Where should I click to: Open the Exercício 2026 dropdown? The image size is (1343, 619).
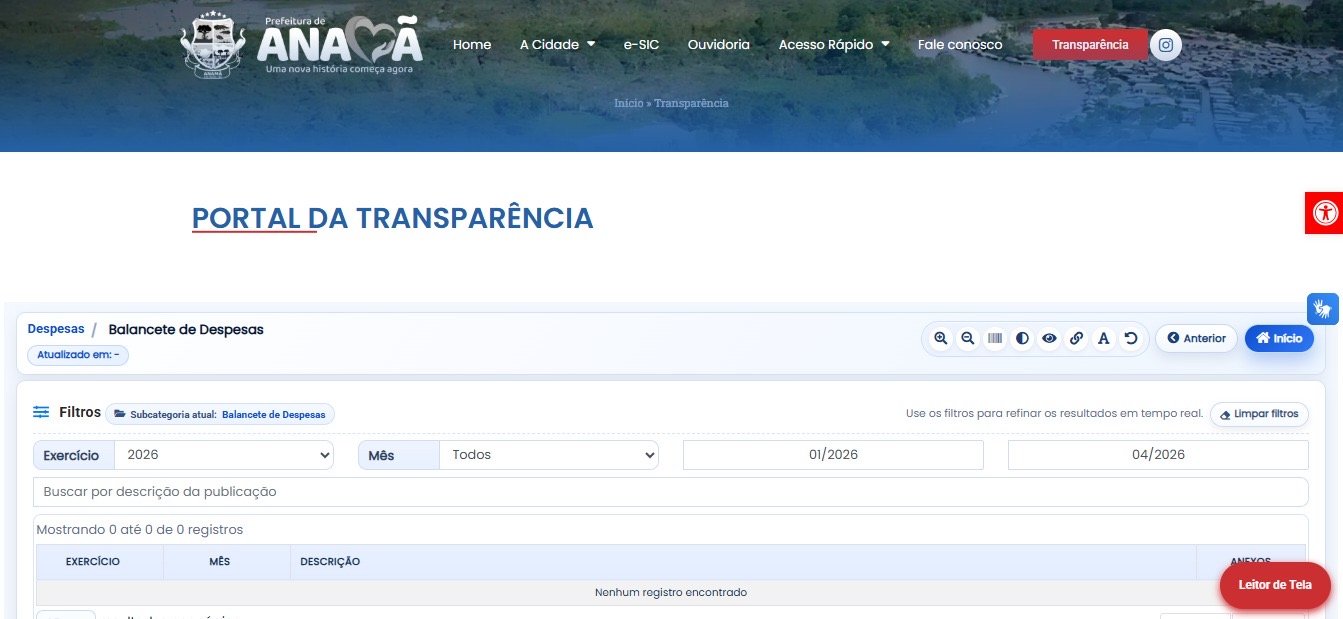(x=223, y=455)
